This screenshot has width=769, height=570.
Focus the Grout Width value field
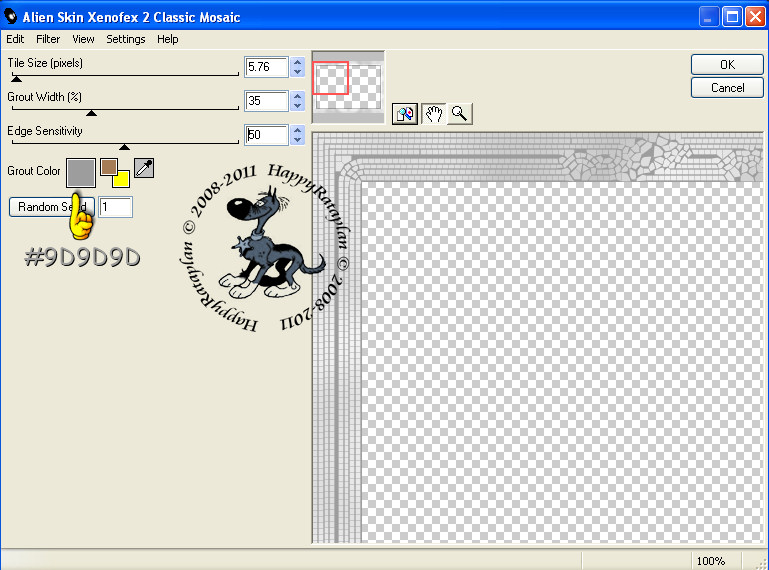pos(266,101)
